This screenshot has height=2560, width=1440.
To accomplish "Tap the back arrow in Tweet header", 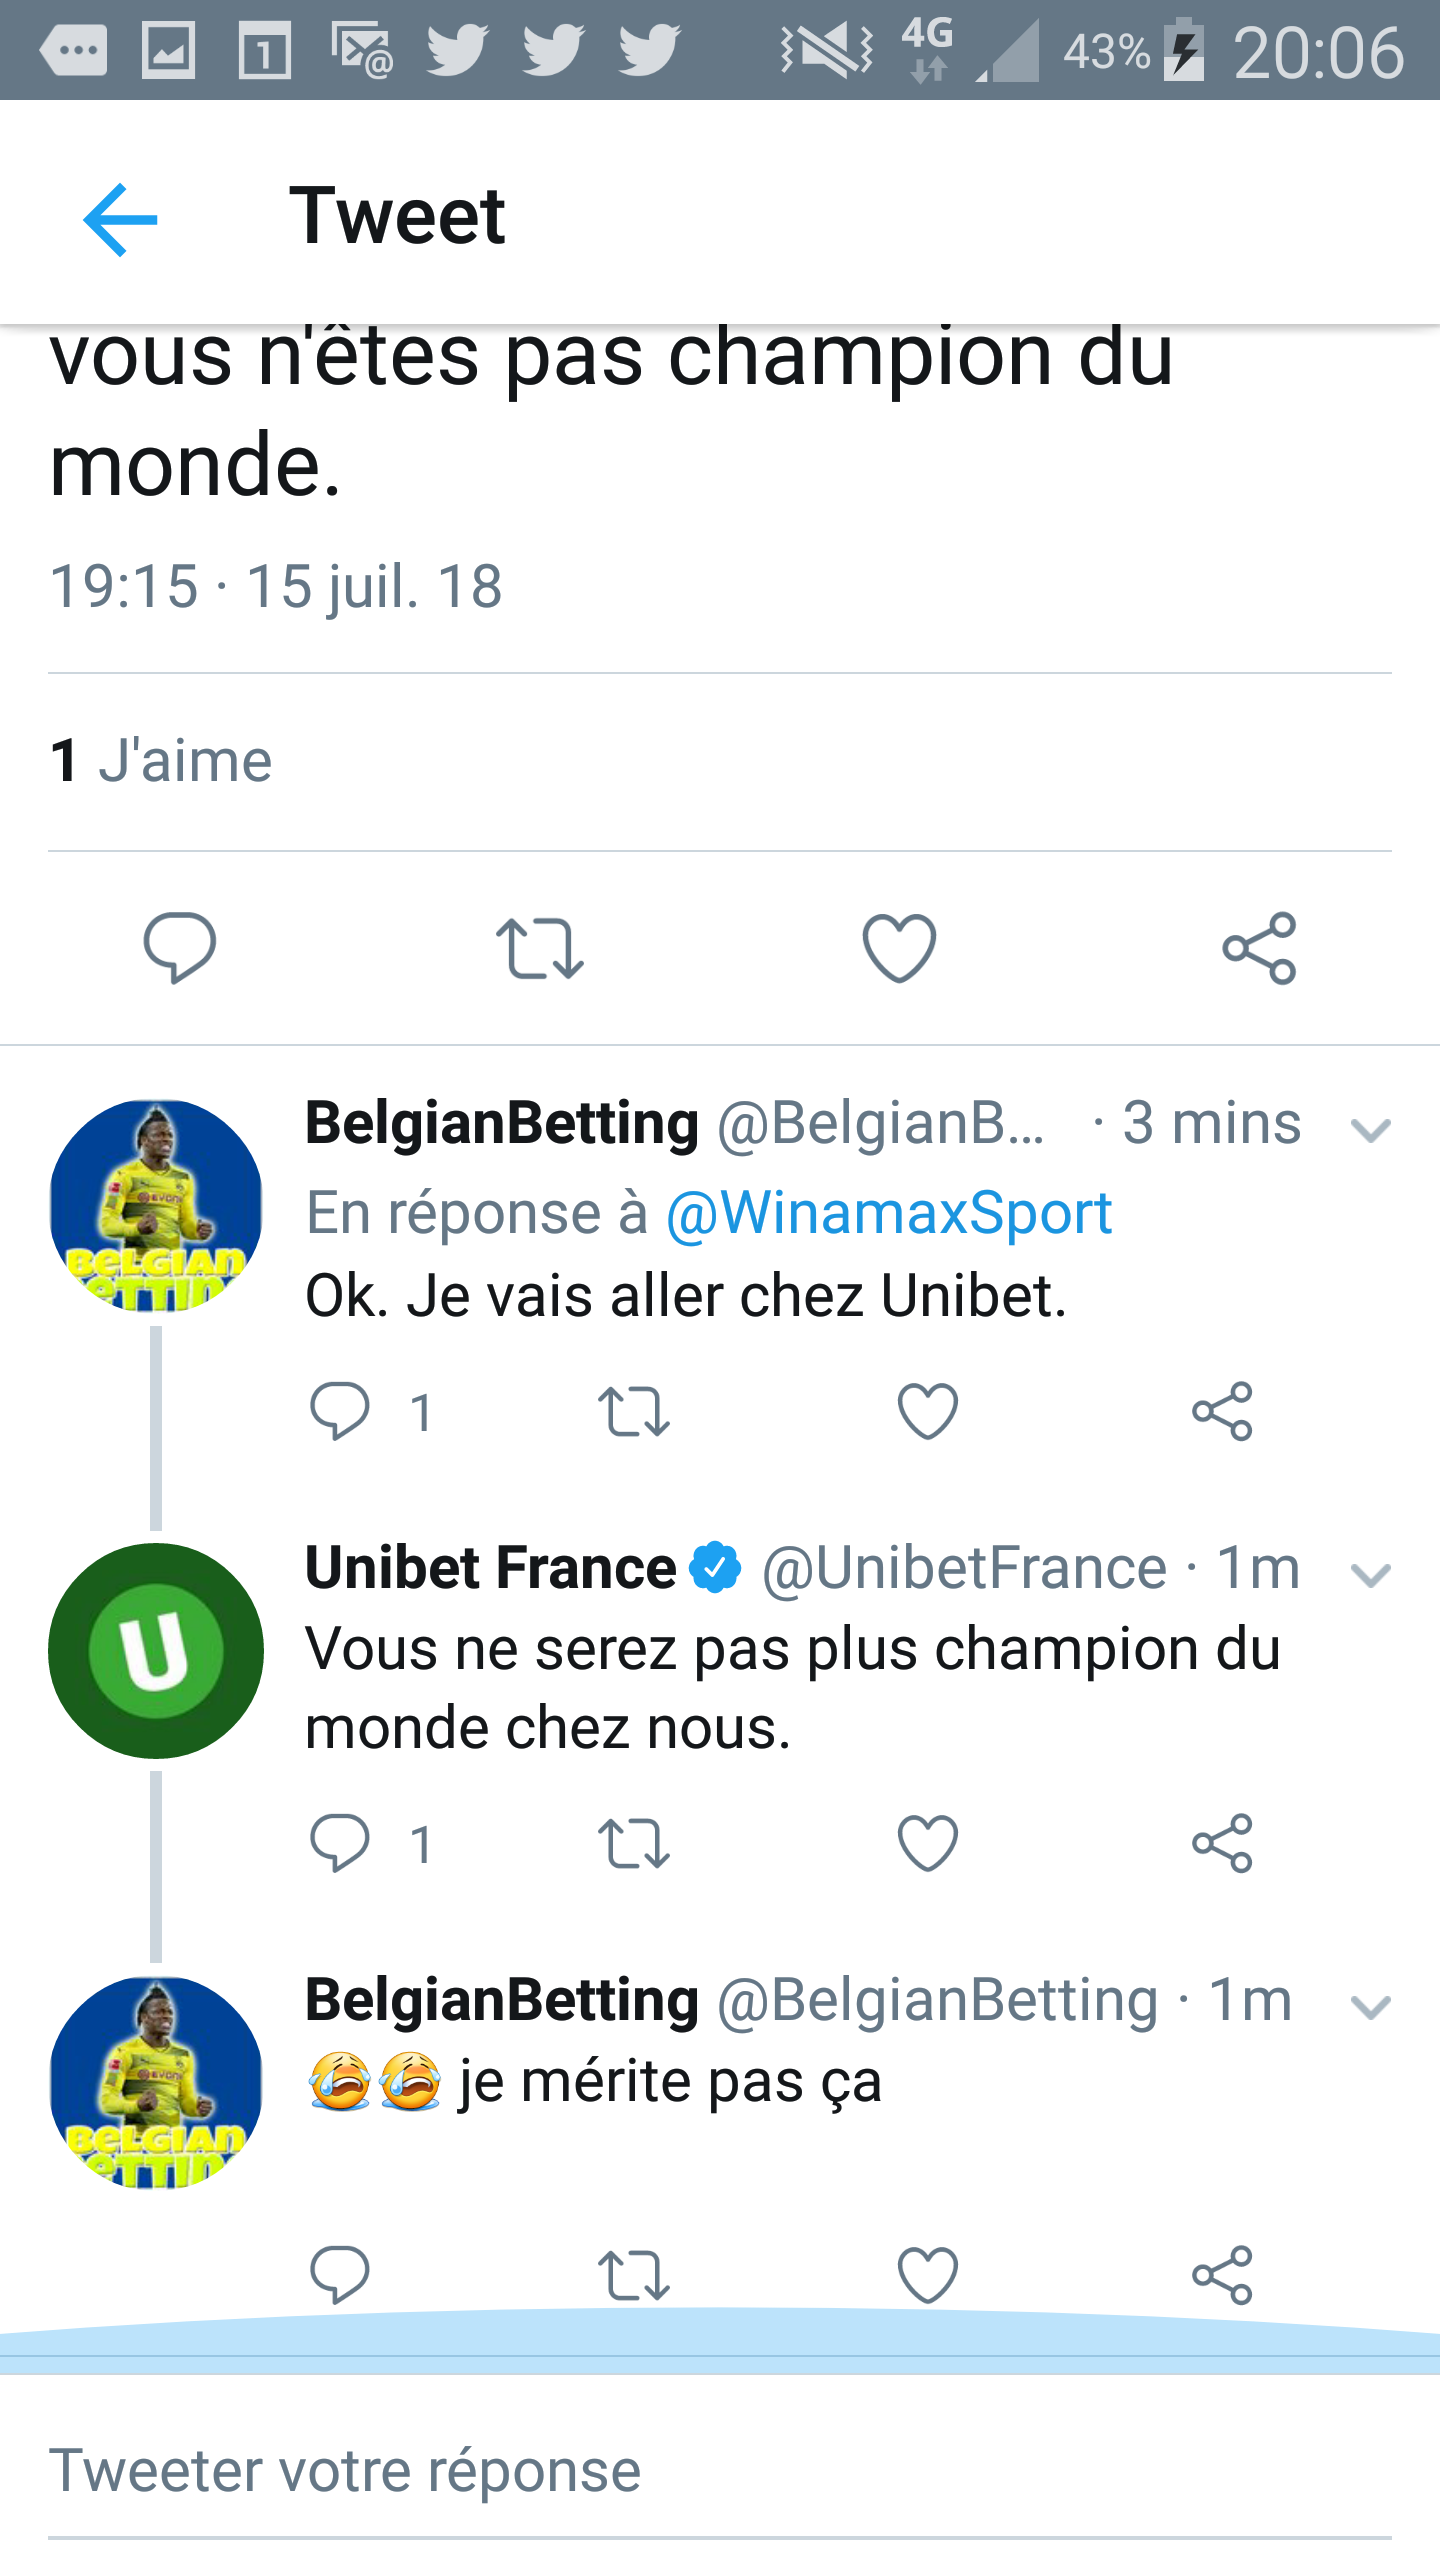I will pyautogui.click(x=120, y=219).
